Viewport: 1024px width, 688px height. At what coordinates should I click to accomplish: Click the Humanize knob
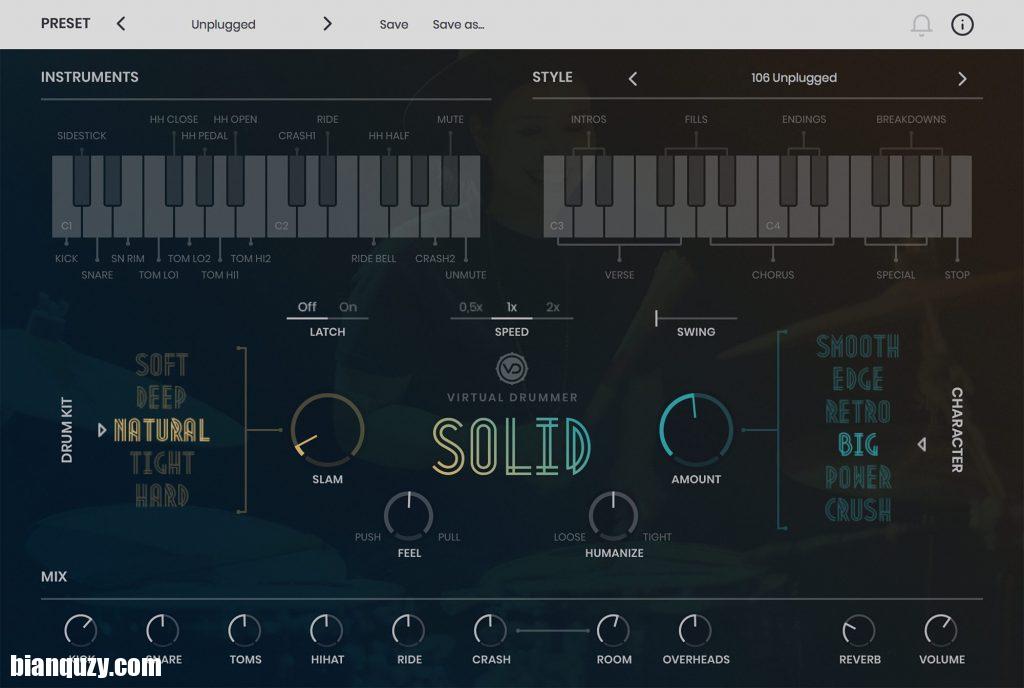(x=613, y=516)
